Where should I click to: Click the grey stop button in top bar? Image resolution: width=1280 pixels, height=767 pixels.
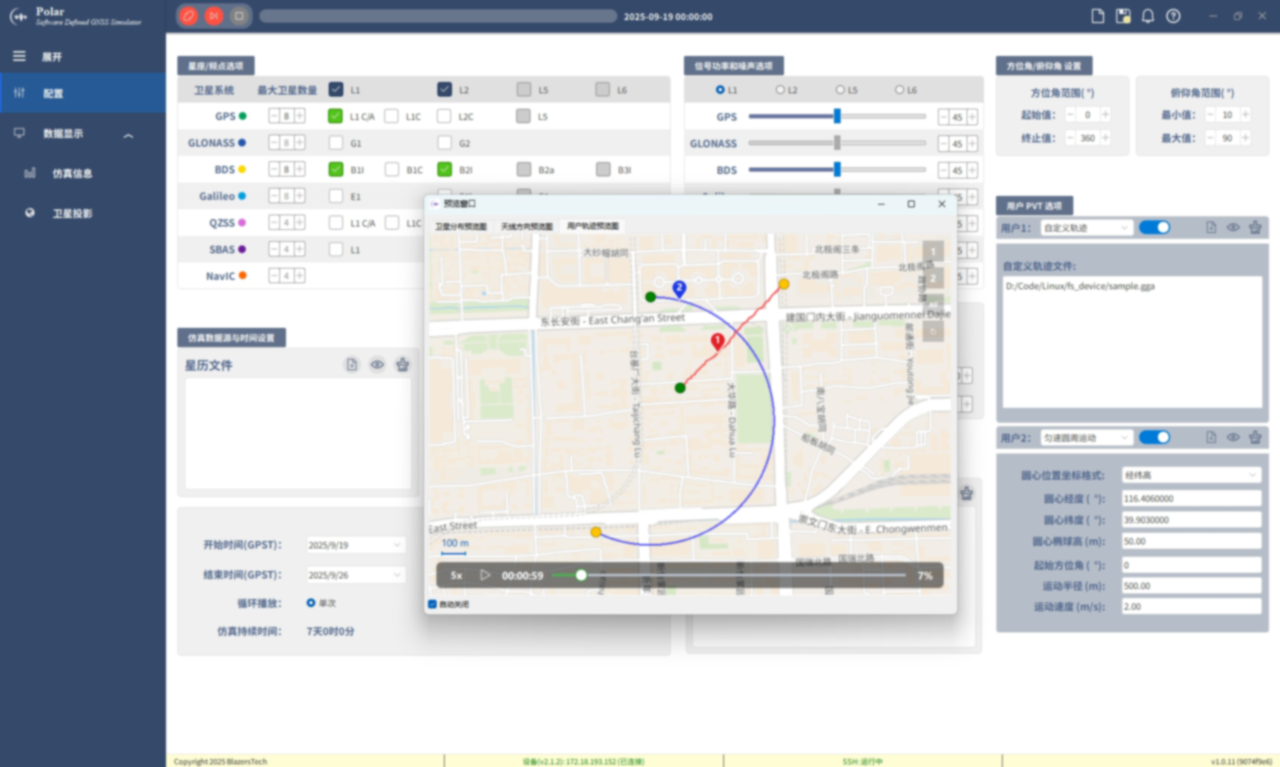click(238, 16)
